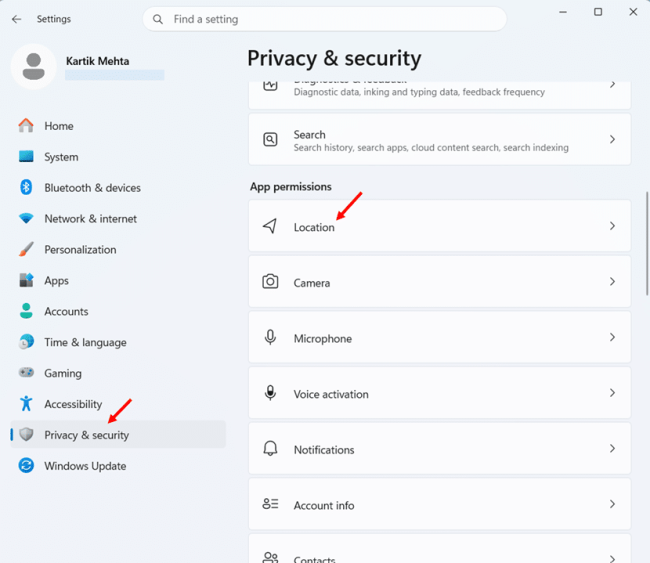Open Windows Update section
Image resolution: width=650 pixels, height=563 pixels.
tap(118, 466)
